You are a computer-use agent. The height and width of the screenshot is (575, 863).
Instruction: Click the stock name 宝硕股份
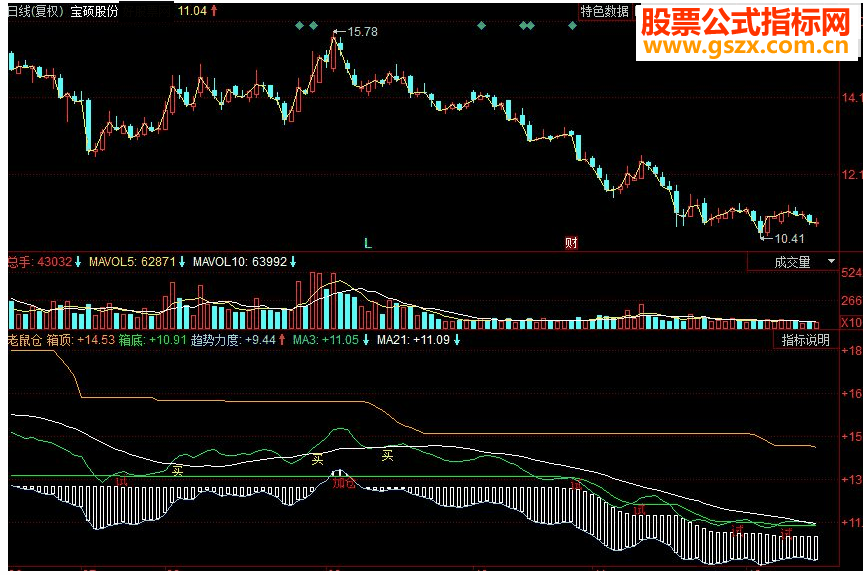94,11
